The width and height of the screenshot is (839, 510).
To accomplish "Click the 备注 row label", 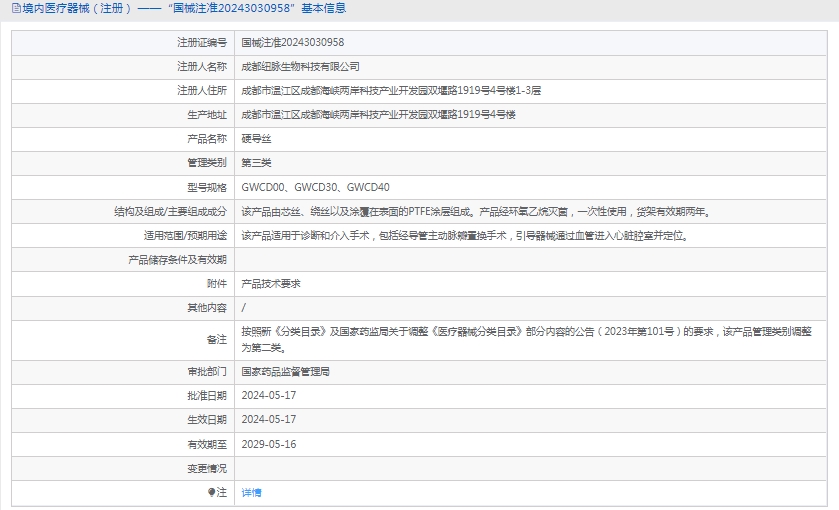I will click(216, 339).
